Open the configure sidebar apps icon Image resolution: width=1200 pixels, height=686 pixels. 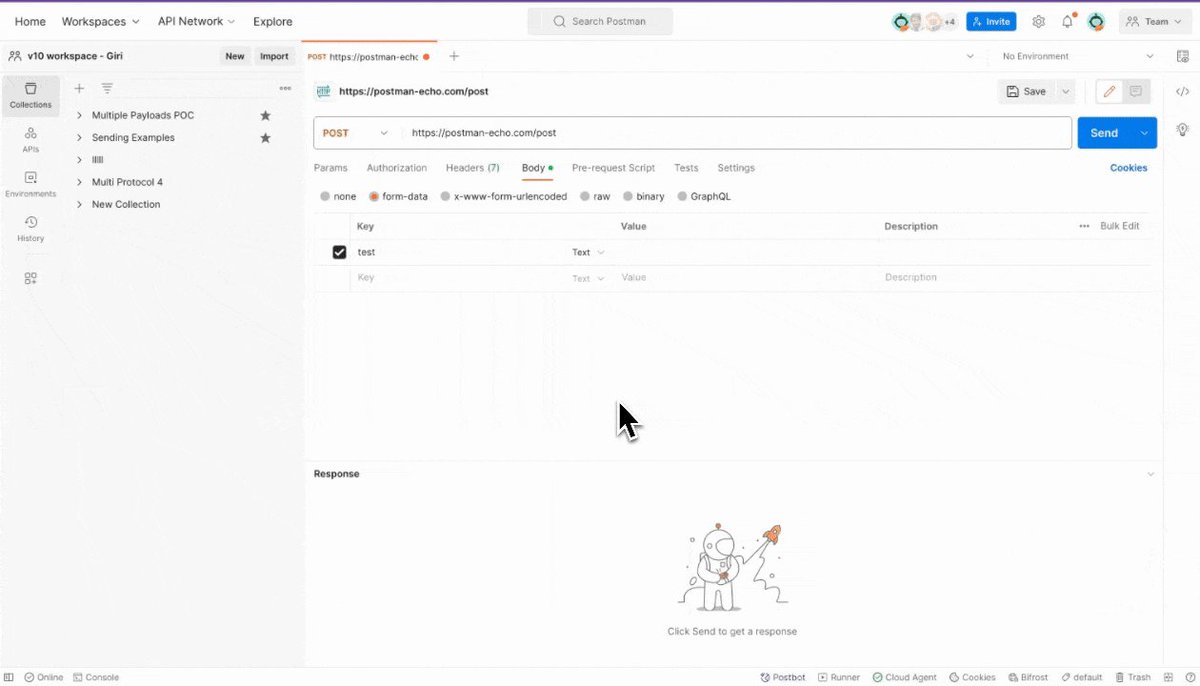pos(30,279)
